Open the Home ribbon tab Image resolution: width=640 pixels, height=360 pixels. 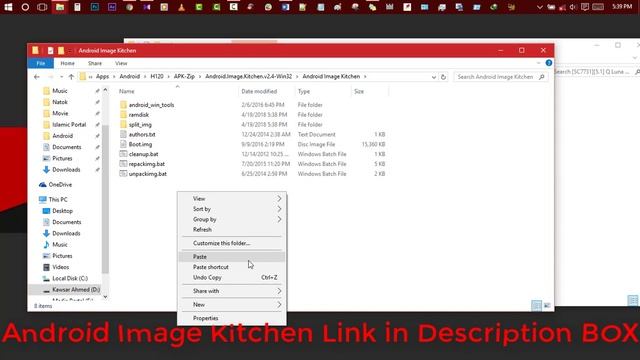click(x=67, y=63)
